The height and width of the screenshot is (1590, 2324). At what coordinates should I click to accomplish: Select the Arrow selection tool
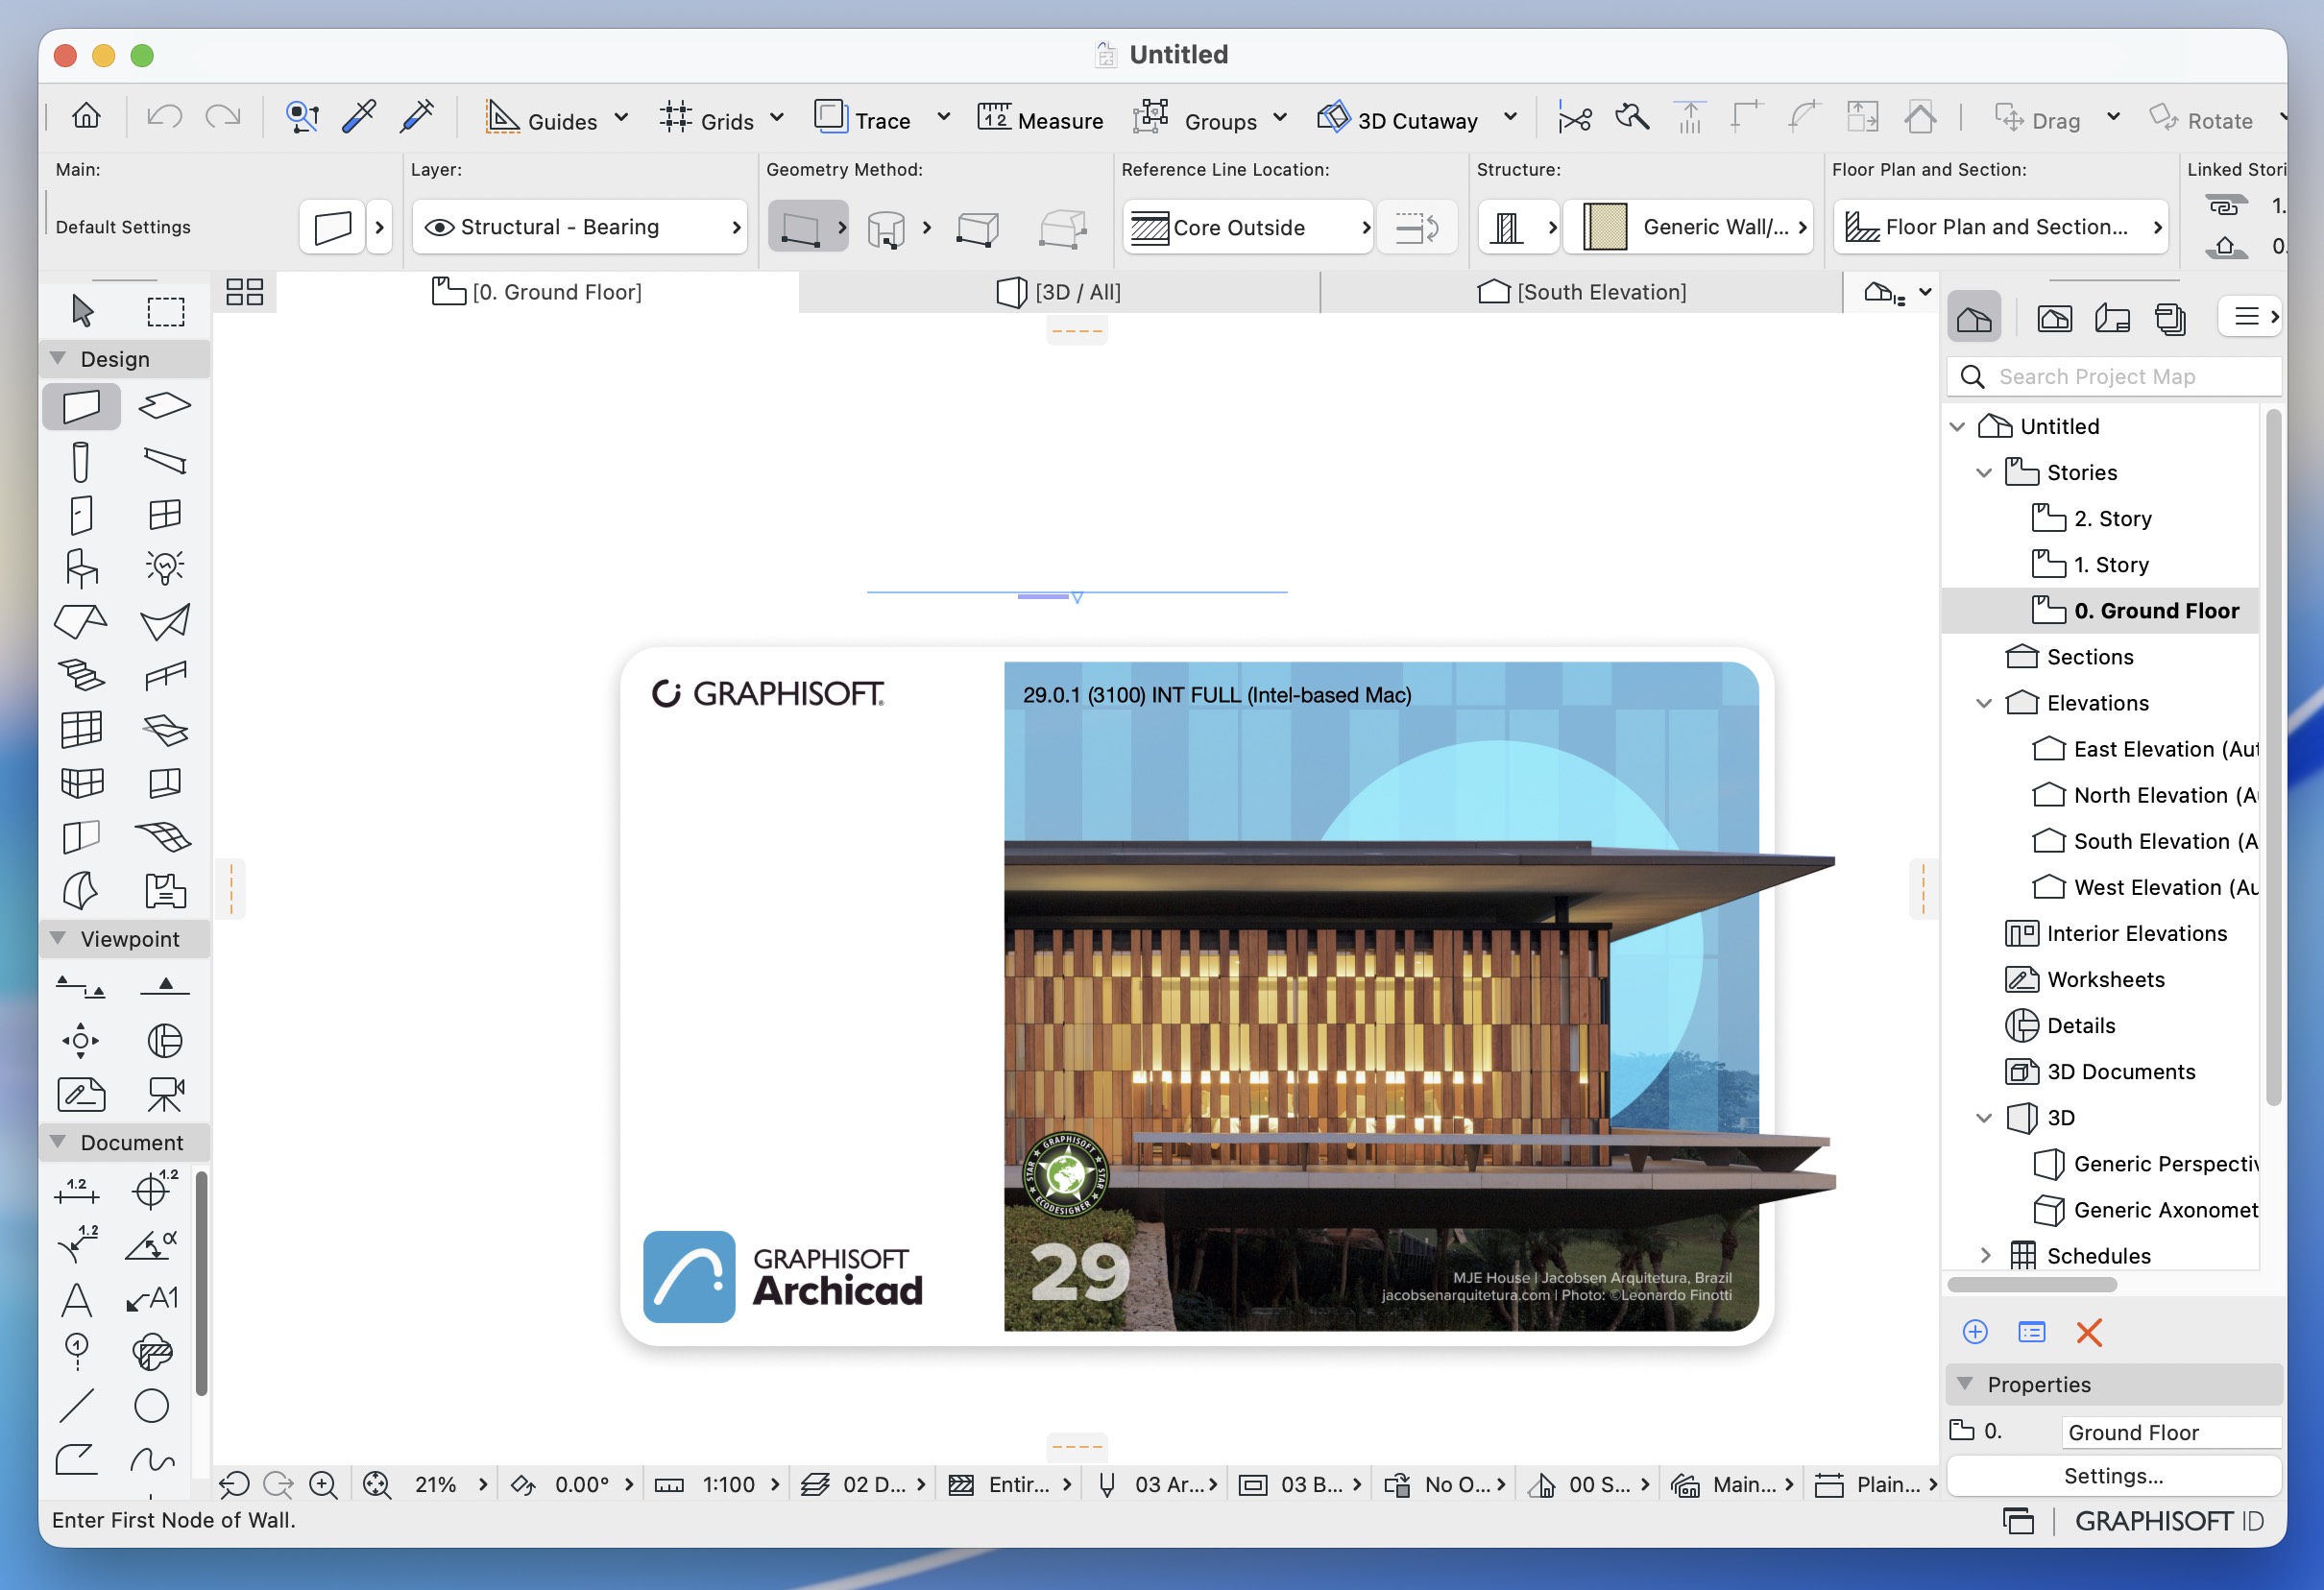tap(83, 311)
